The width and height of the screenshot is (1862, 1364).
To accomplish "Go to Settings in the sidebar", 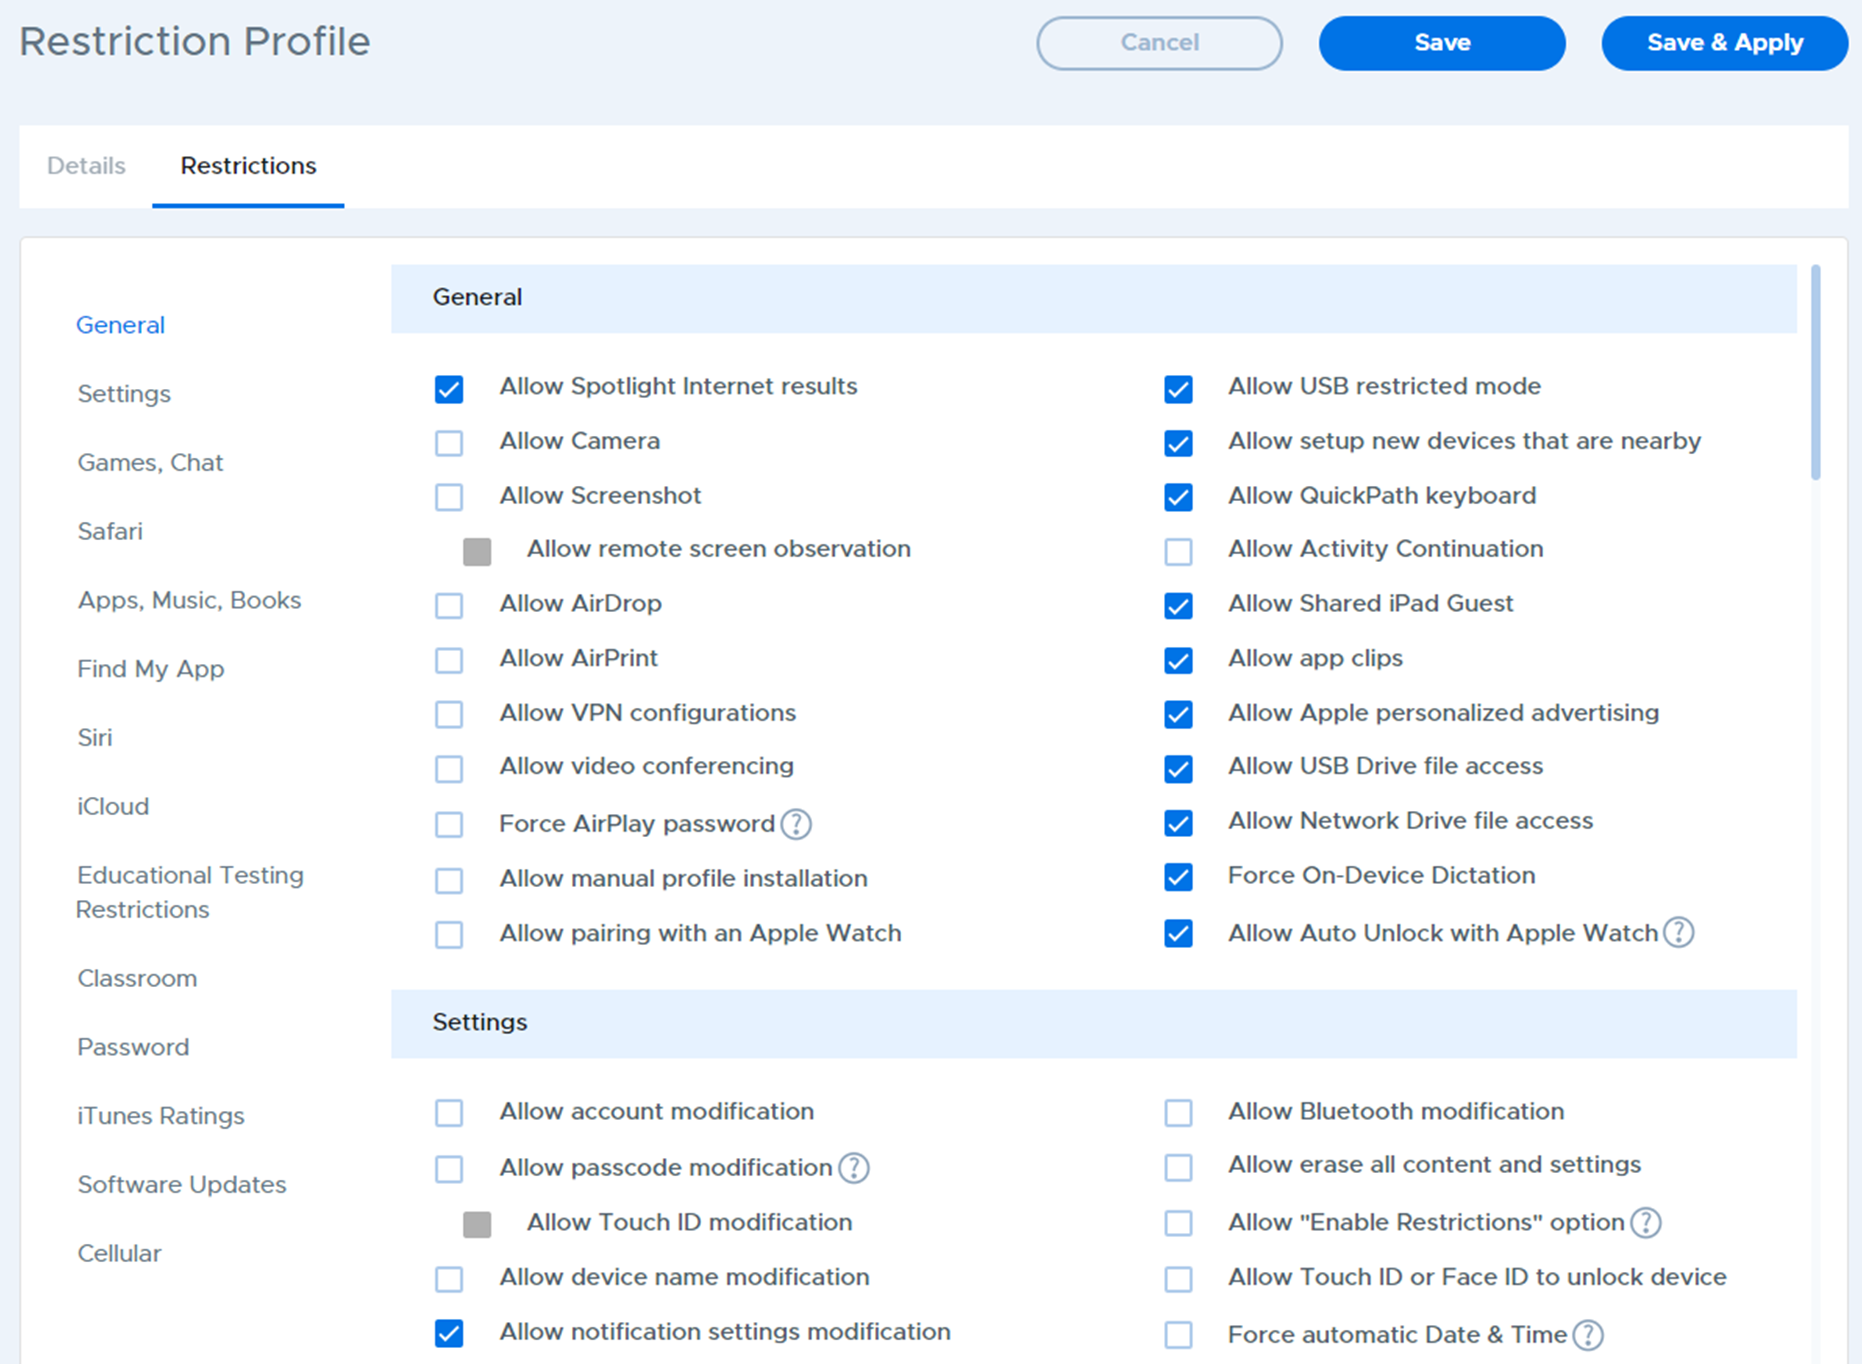I will (x=124, y=394).
